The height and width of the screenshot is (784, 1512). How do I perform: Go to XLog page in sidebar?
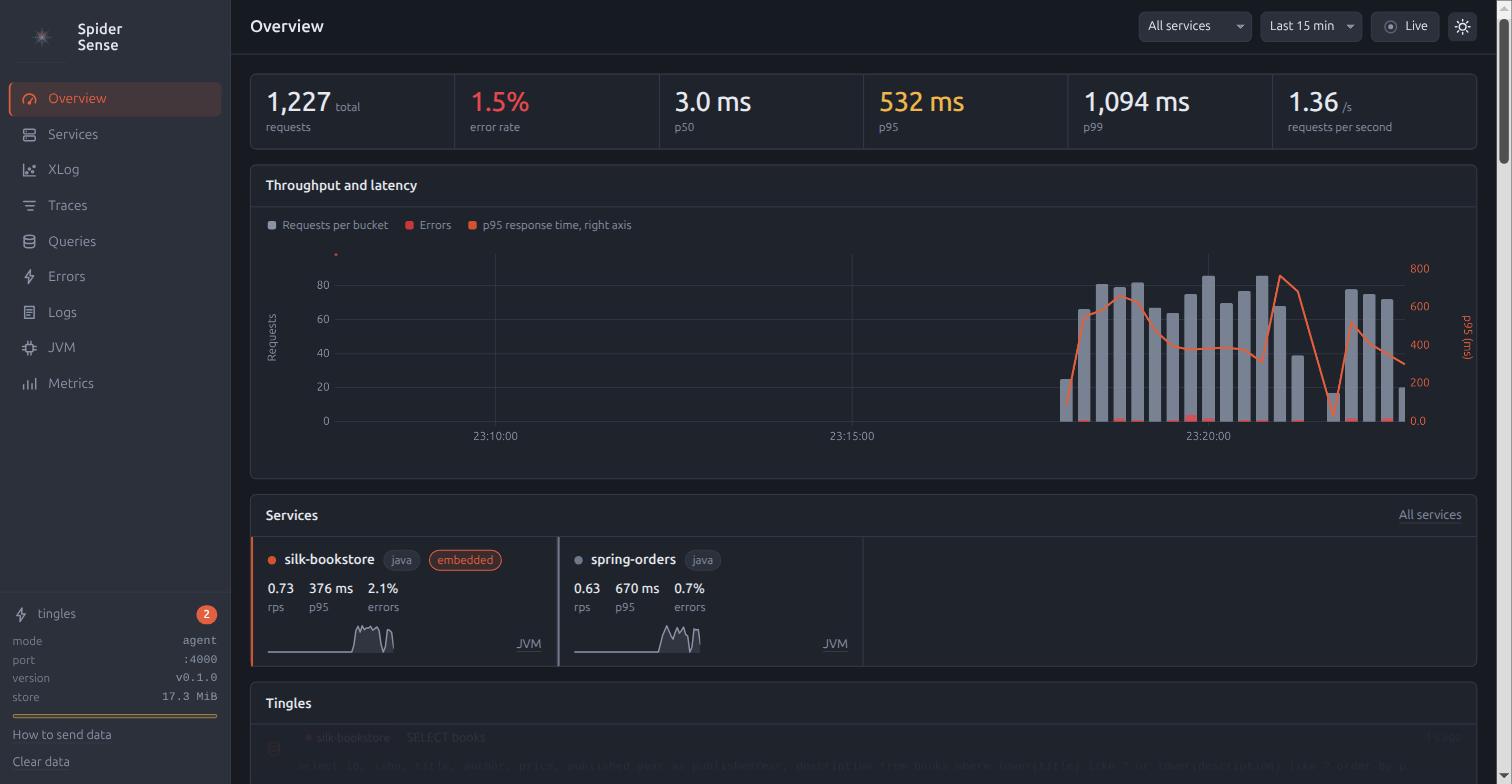(115, 170)
